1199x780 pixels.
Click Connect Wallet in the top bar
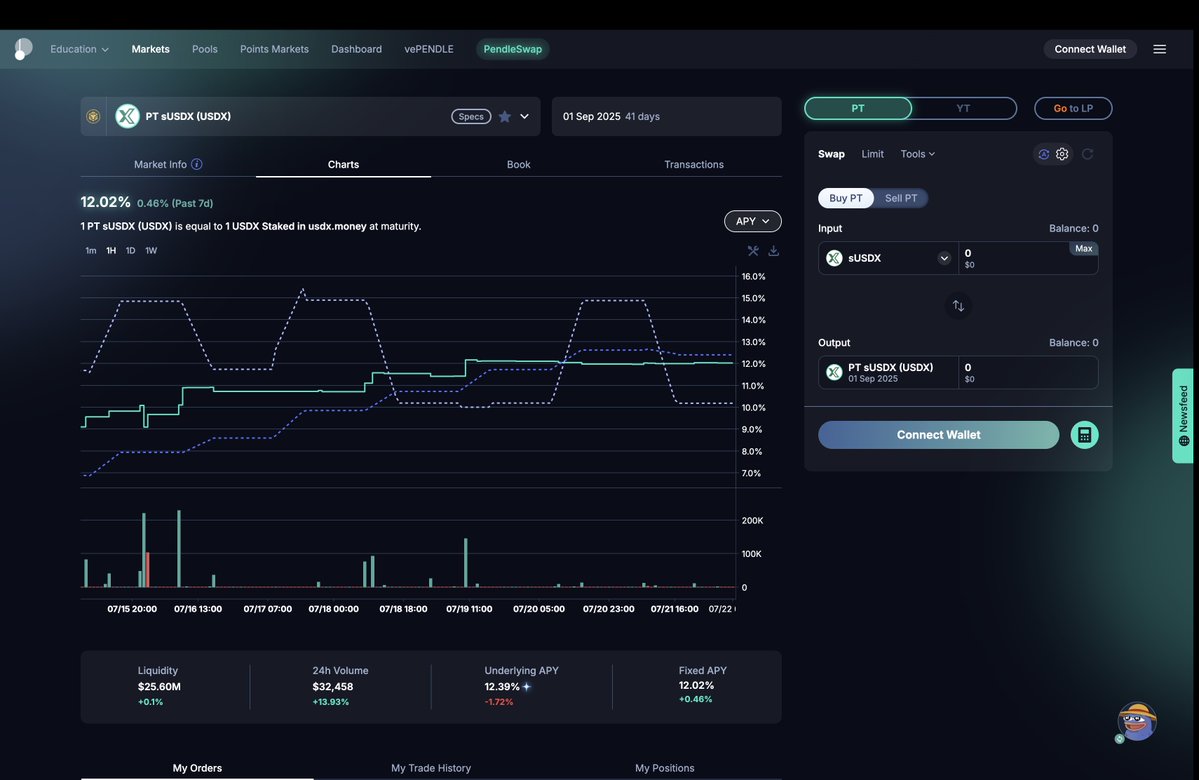click(1090, 49)
